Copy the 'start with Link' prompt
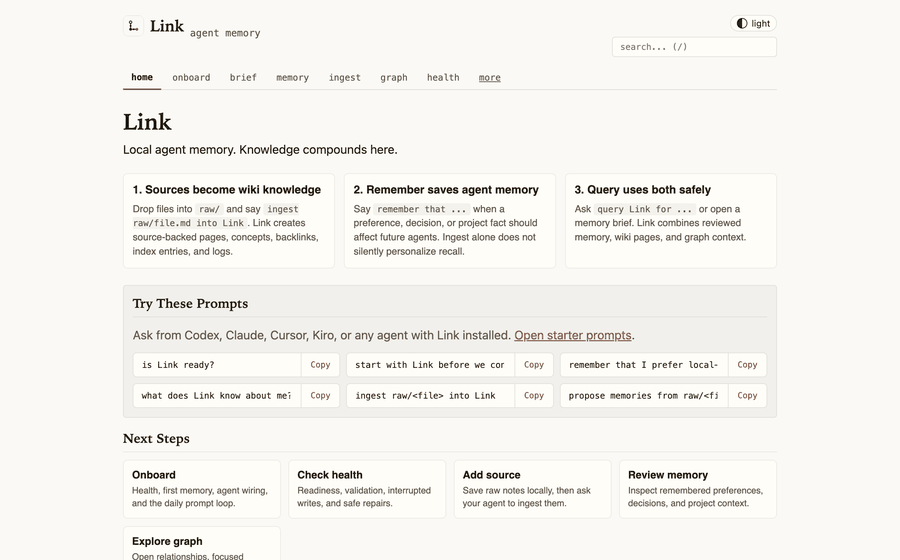This screenshot has width=900, height=560. (534, 365)
